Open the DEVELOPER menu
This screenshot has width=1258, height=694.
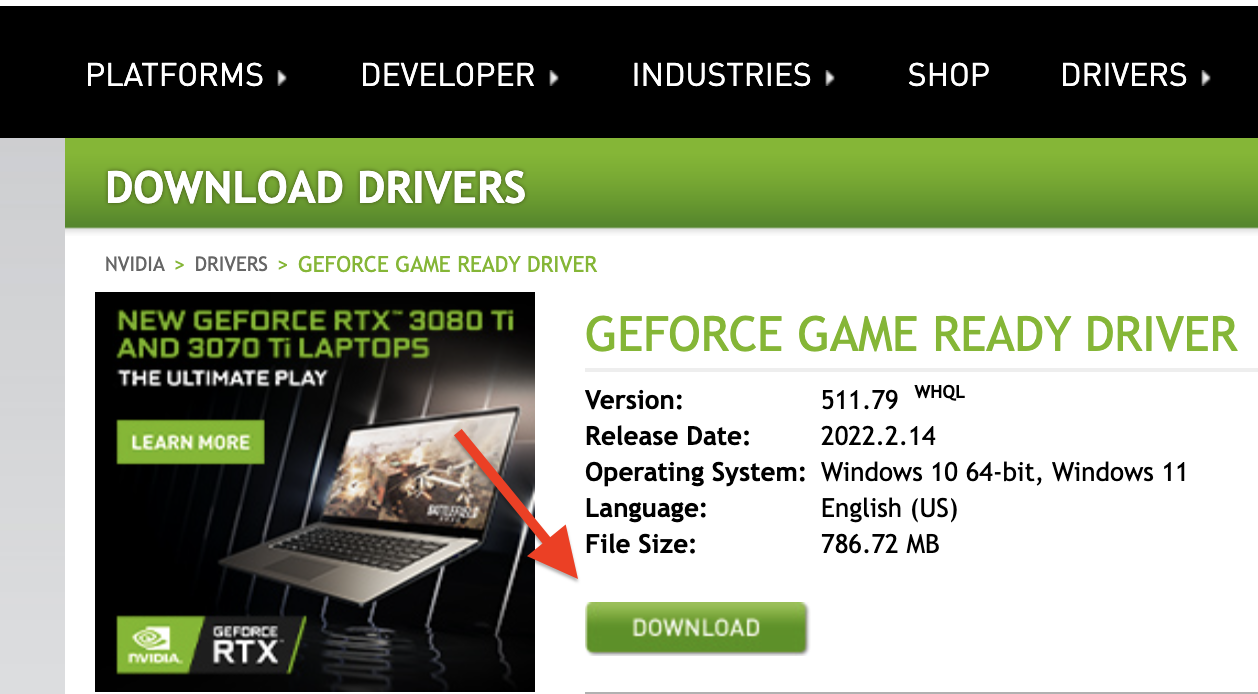click(x=448, y=75)
